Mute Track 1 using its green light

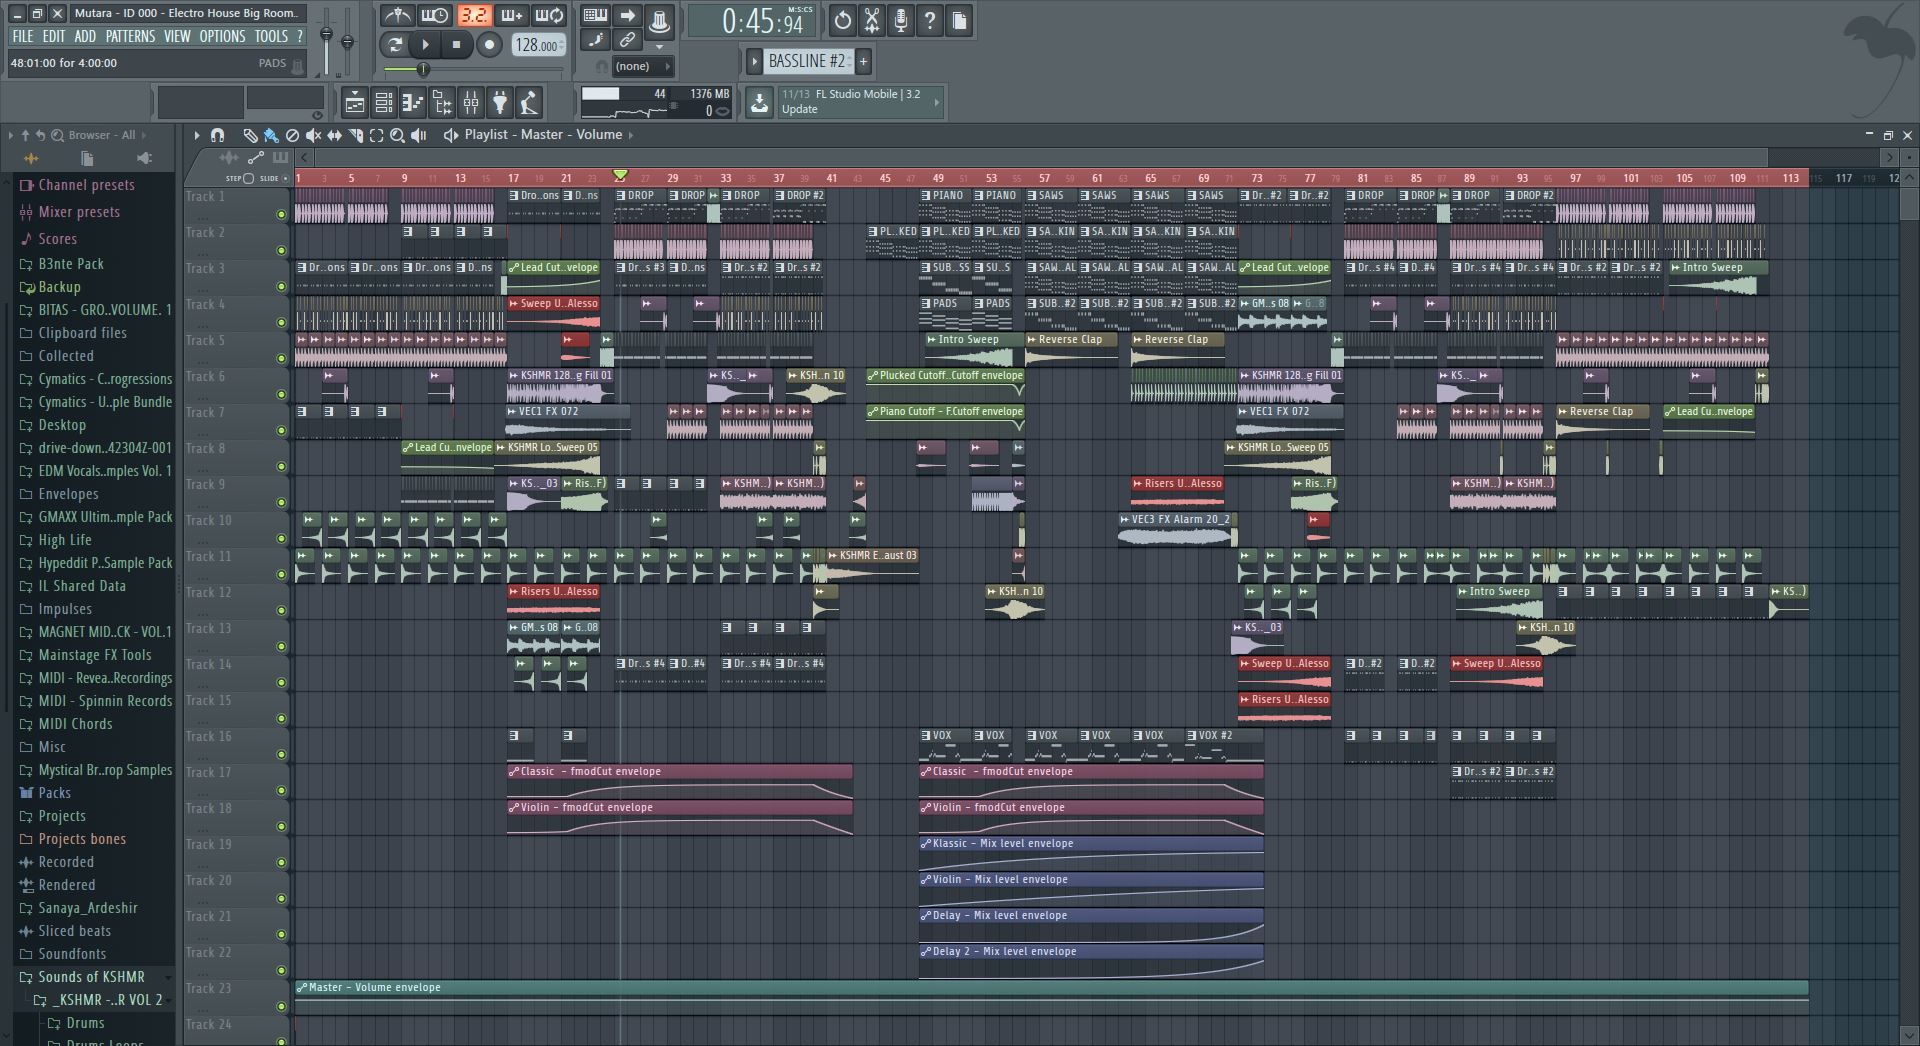click(x=281, y=214)
